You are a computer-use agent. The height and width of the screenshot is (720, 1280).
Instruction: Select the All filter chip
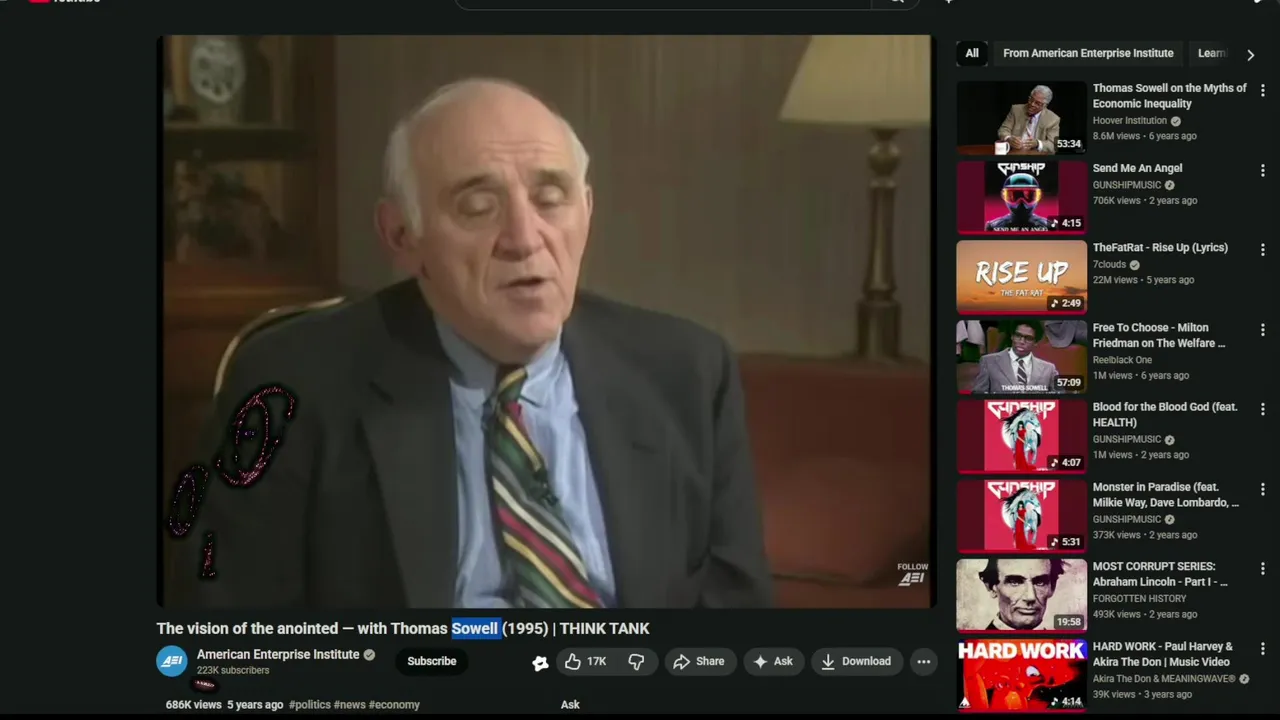(972, 53)
